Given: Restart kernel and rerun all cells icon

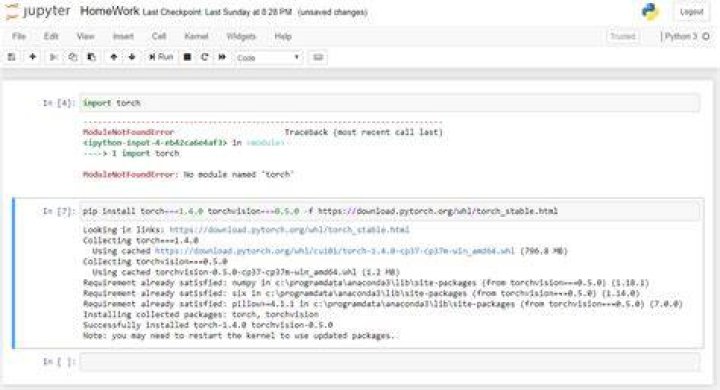Looking at the screenshot, I should [x=222, y=57].
